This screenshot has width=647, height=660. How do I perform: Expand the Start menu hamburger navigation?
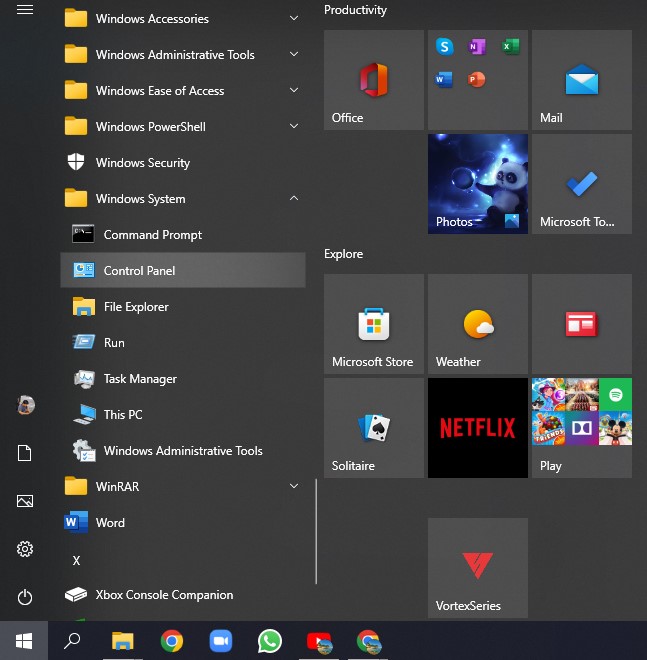tap(25, 9)
